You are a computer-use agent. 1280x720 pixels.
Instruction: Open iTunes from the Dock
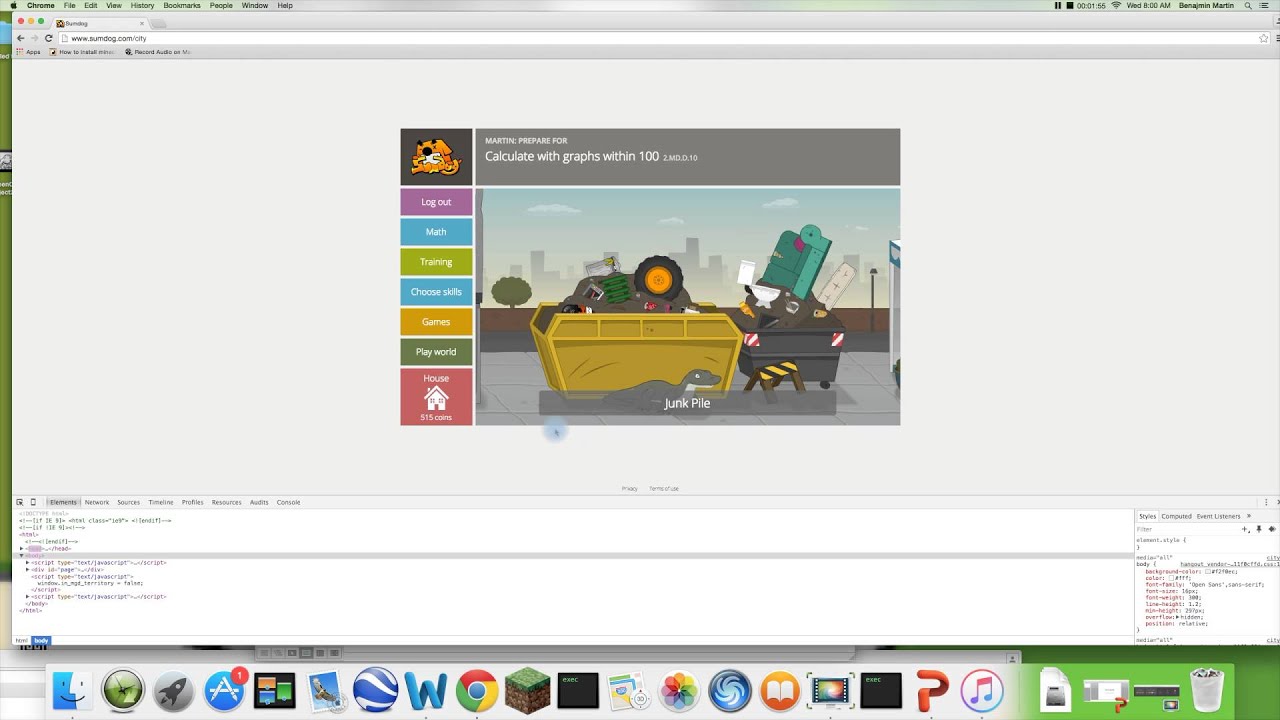(982, 691)
